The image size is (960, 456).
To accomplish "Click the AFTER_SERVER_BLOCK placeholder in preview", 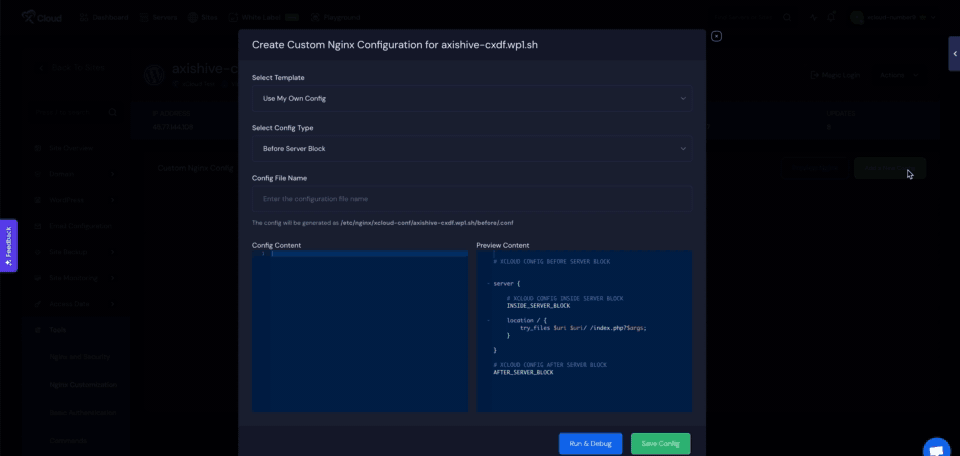I will [x=523, y=372].
